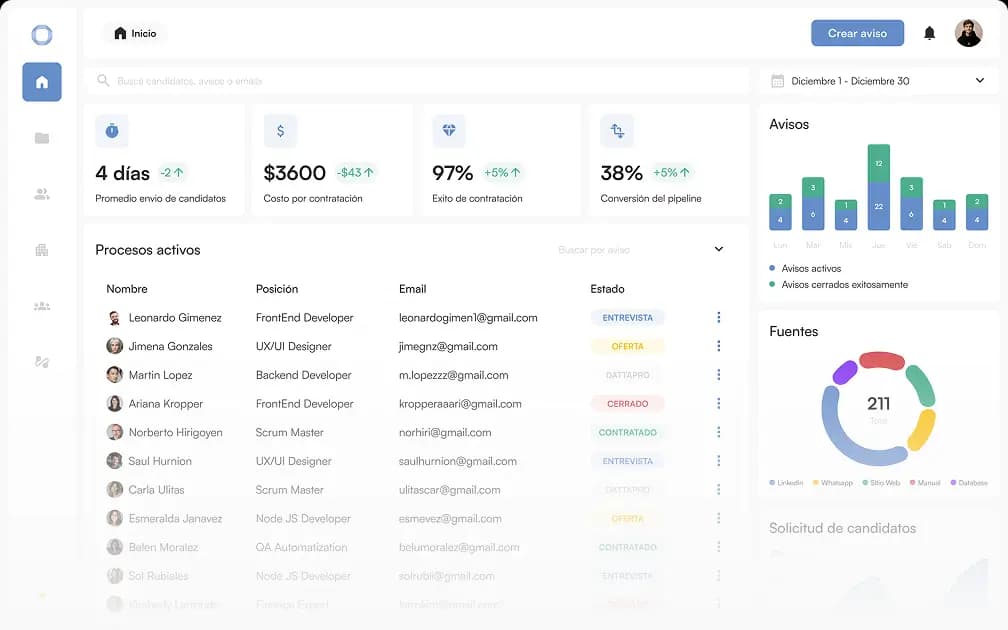Viewport: 1008px width, 630px height.
Task: Select the edit/pen icon at sidebar bottom
Action: tap(41, 362)
